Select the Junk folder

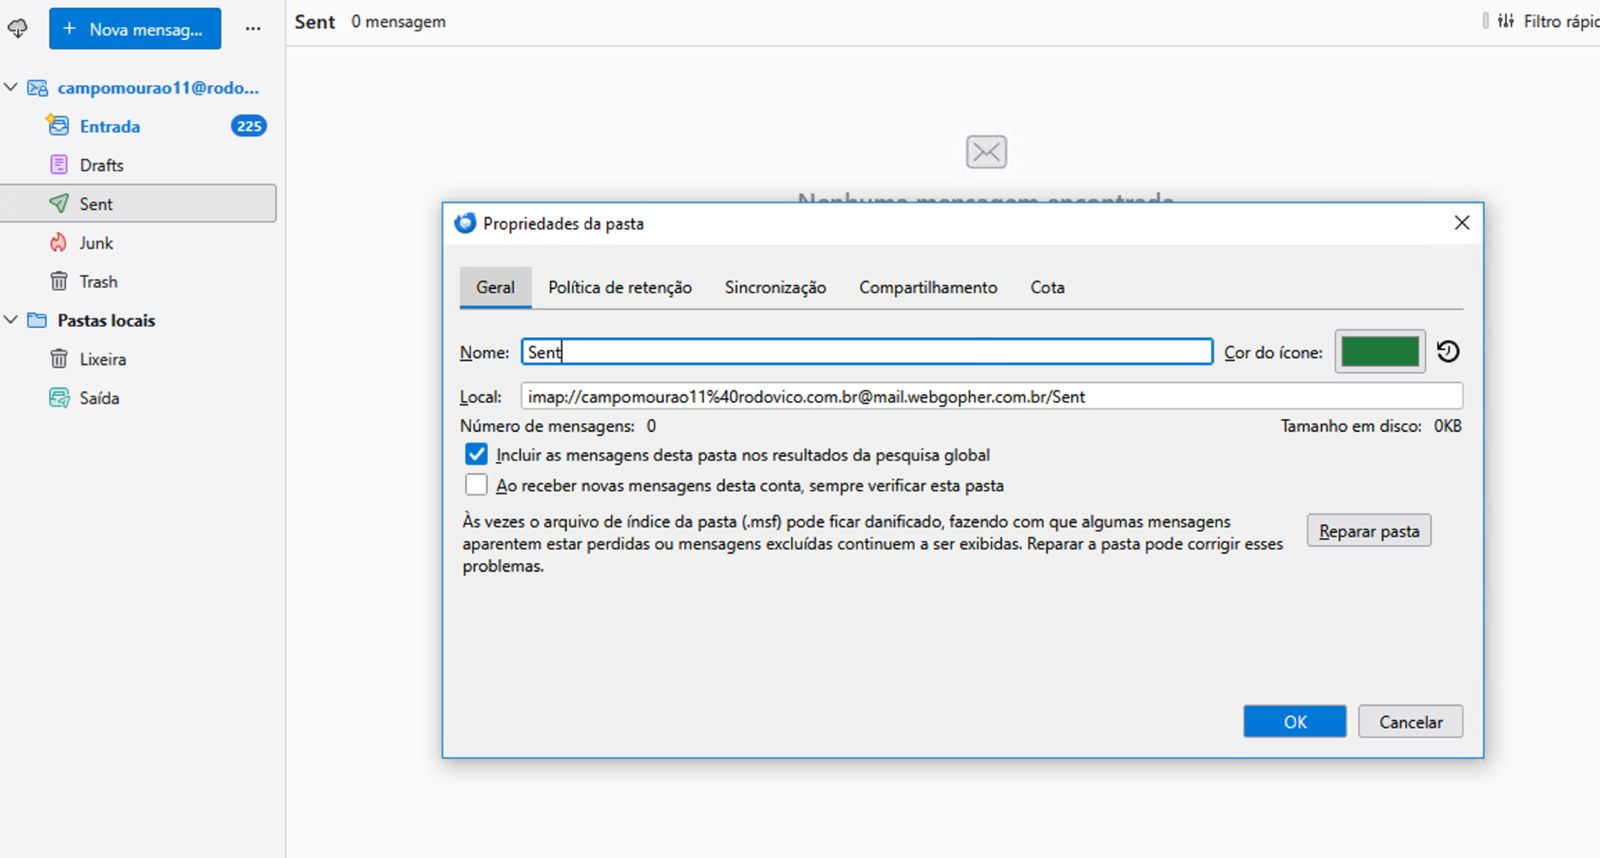[x=138, y=243]
